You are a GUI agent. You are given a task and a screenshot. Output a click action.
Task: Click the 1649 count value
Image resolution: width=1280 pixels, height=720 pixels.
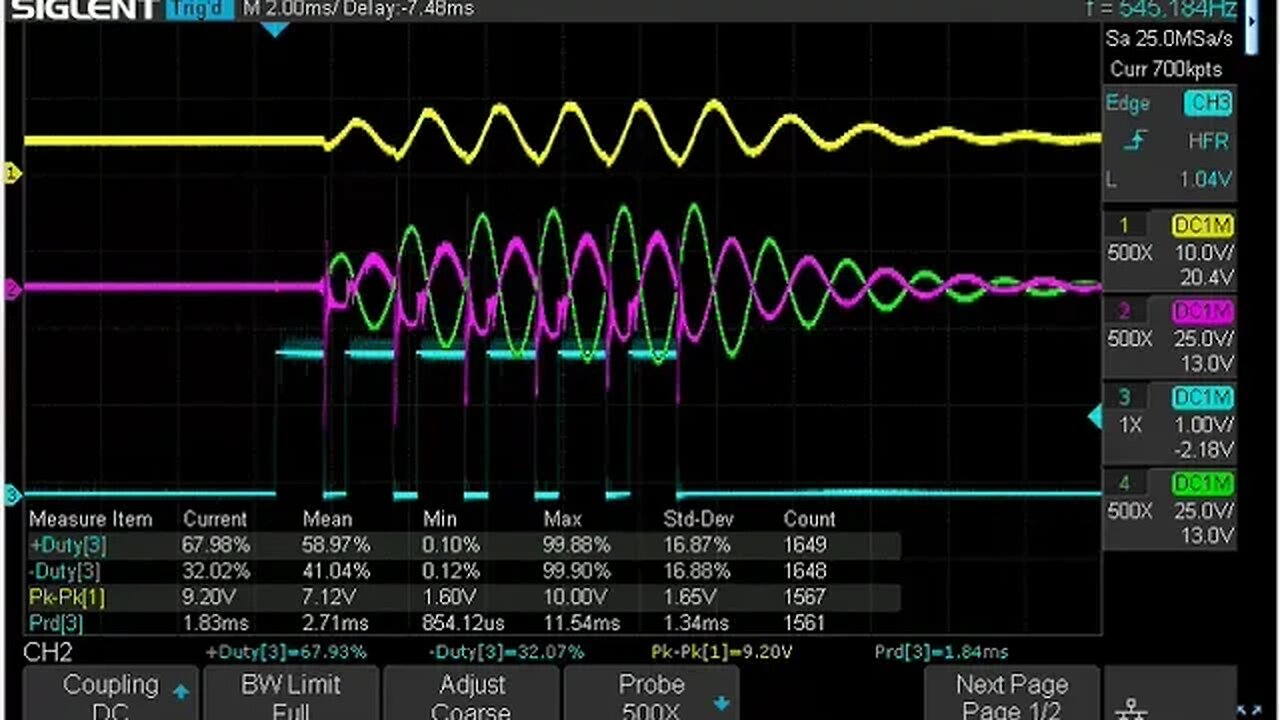pyautogui.click(x=806, y=545)
